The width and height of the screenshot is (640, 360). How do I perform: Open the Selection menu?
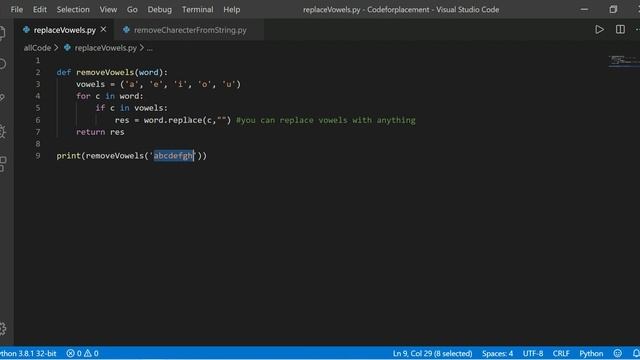tap(73, 9)
